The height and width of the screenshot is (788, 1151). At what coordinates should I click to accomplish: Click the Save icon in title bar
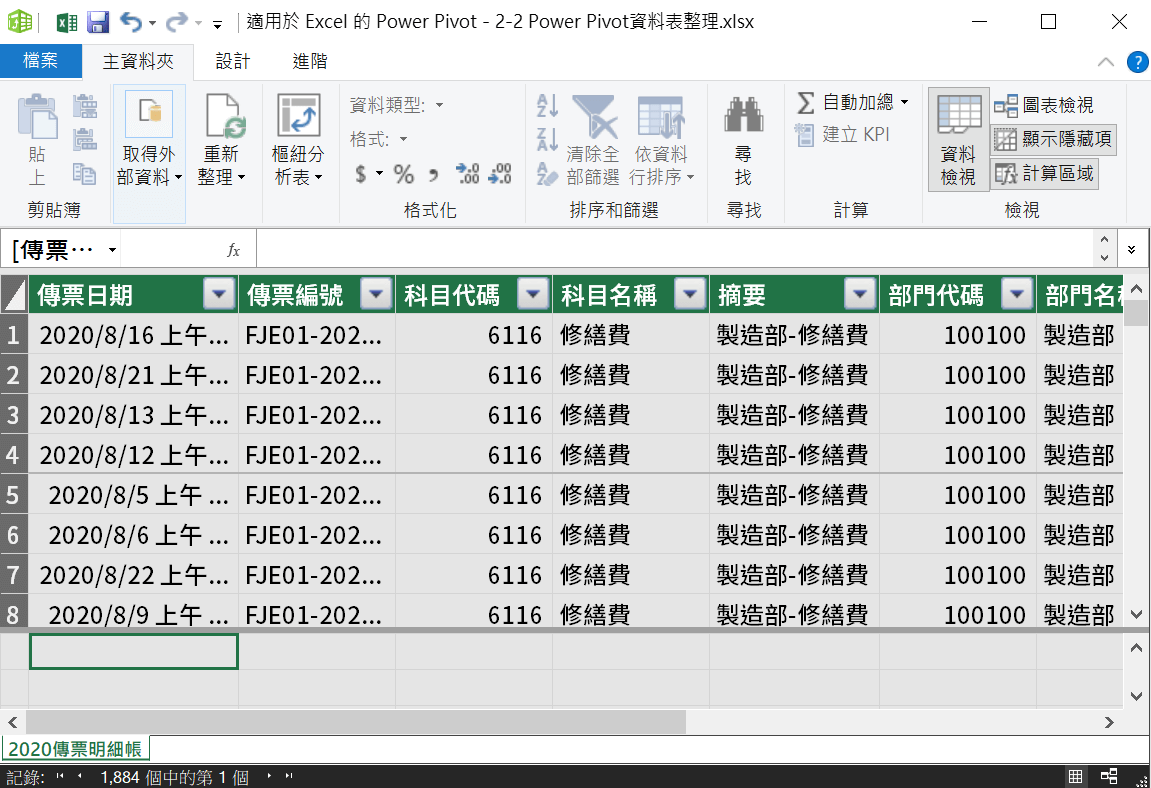(x=98, y=22)
